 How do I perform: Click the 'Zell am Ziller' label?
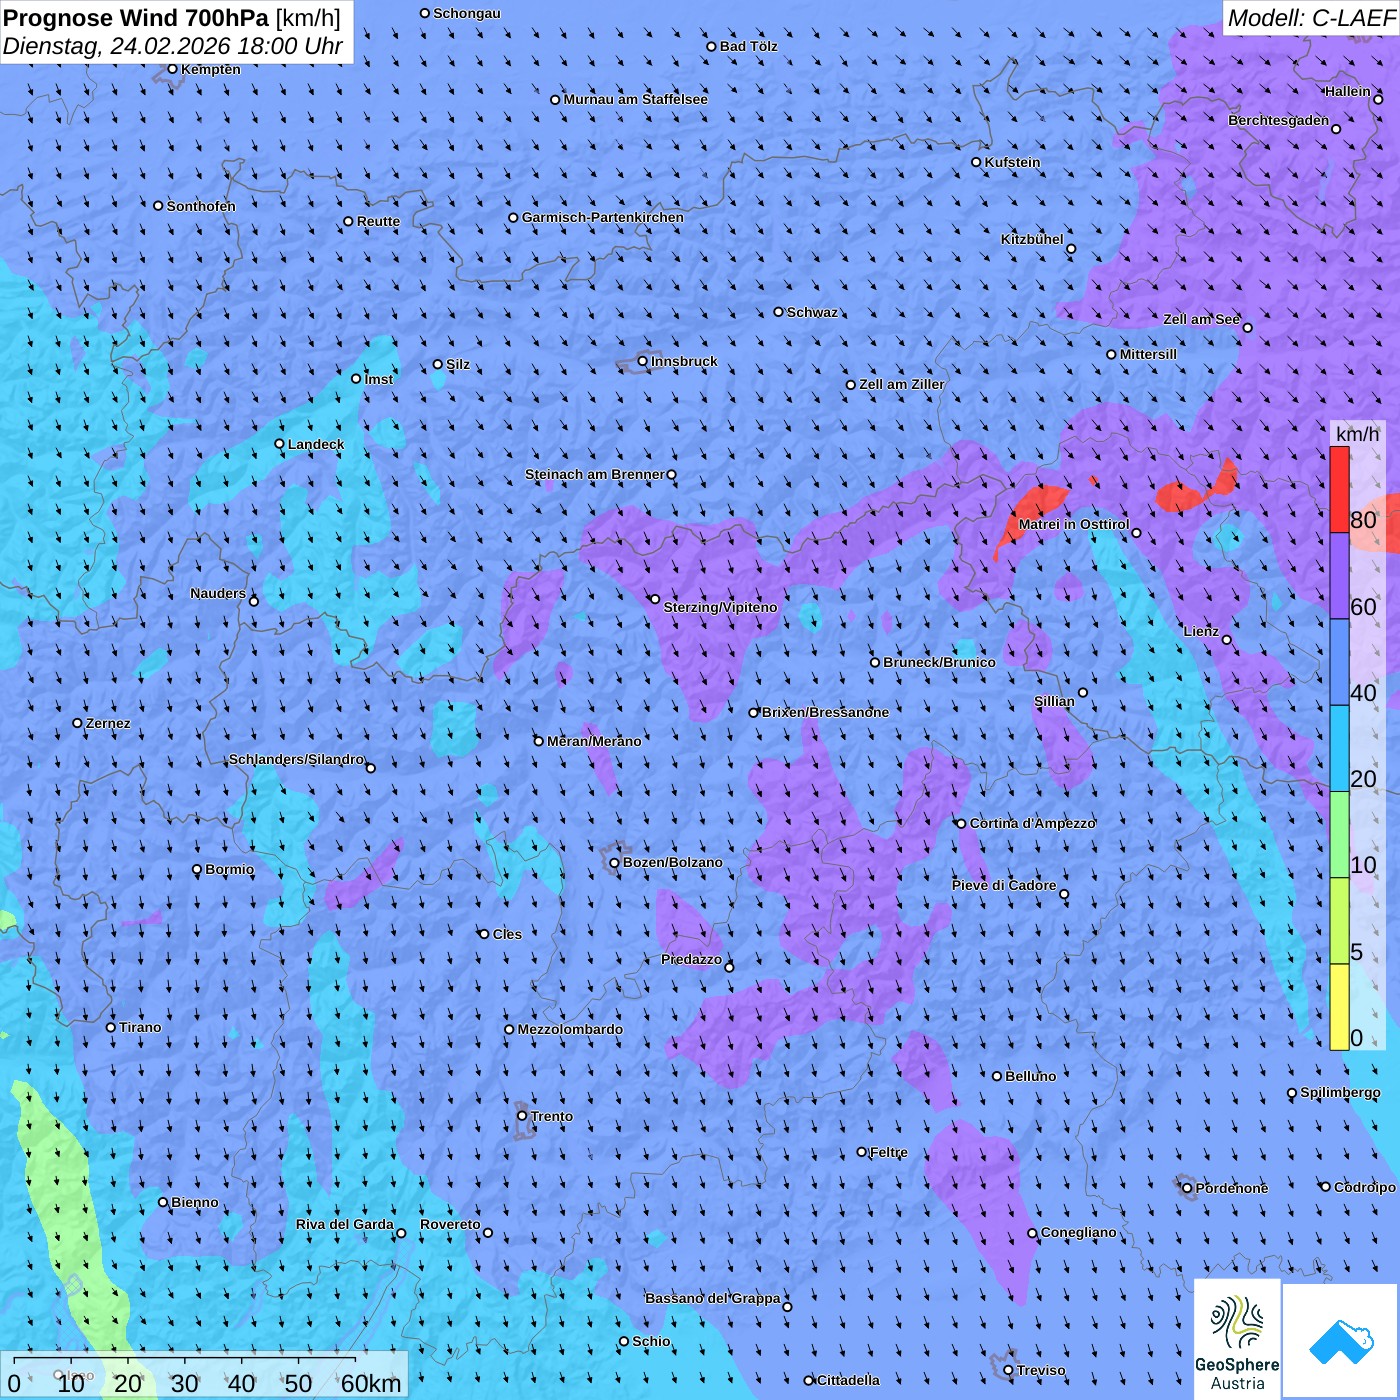pos(902,384)
